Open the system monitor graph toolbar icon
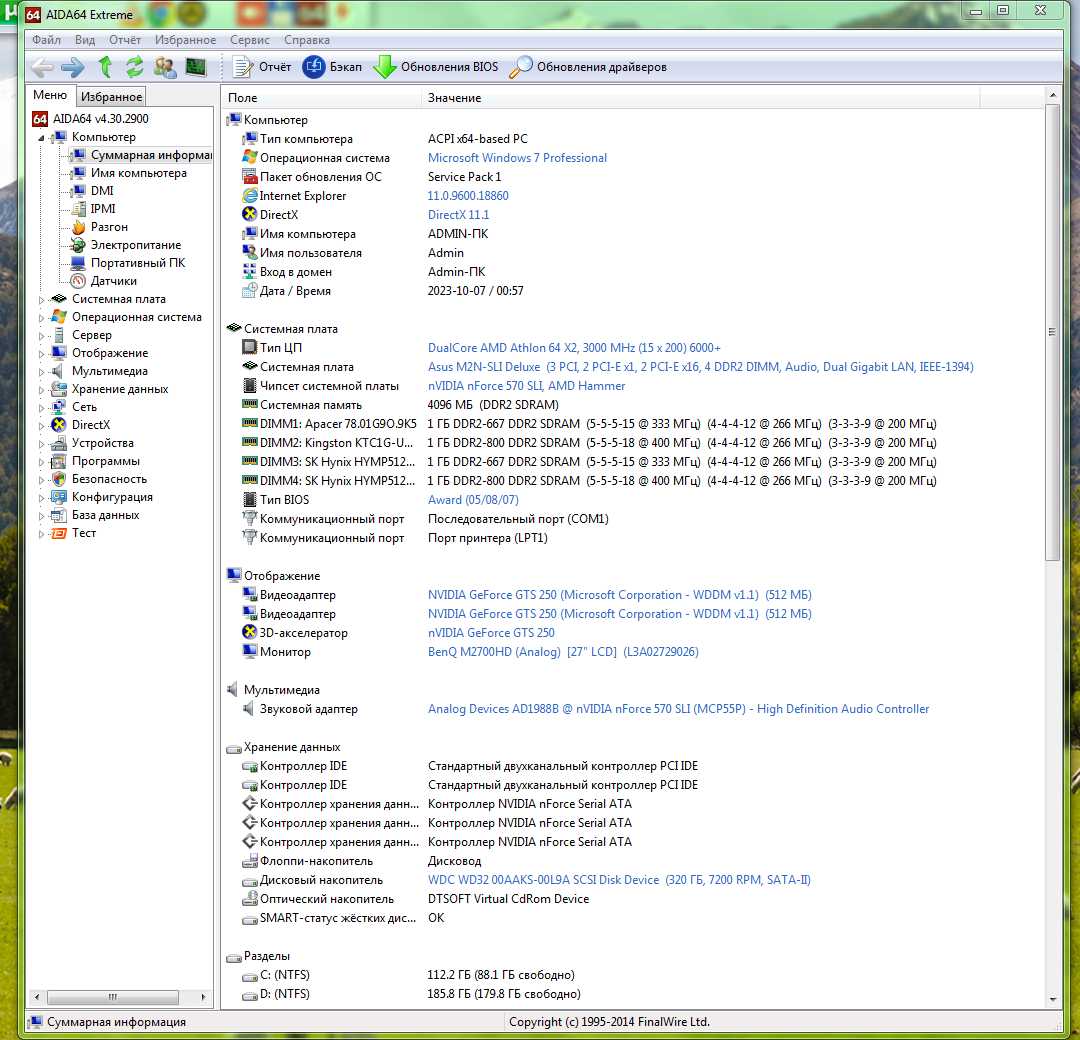Viewport: 1080px width, 1040px height. (x=195, y=67)
